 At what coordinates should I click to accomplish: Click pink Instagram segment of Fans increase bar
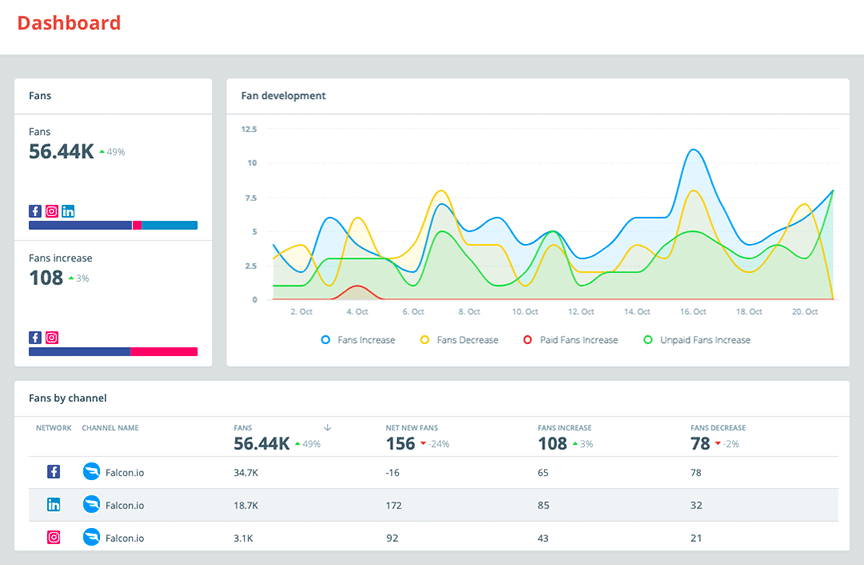(x=164, y=352)
